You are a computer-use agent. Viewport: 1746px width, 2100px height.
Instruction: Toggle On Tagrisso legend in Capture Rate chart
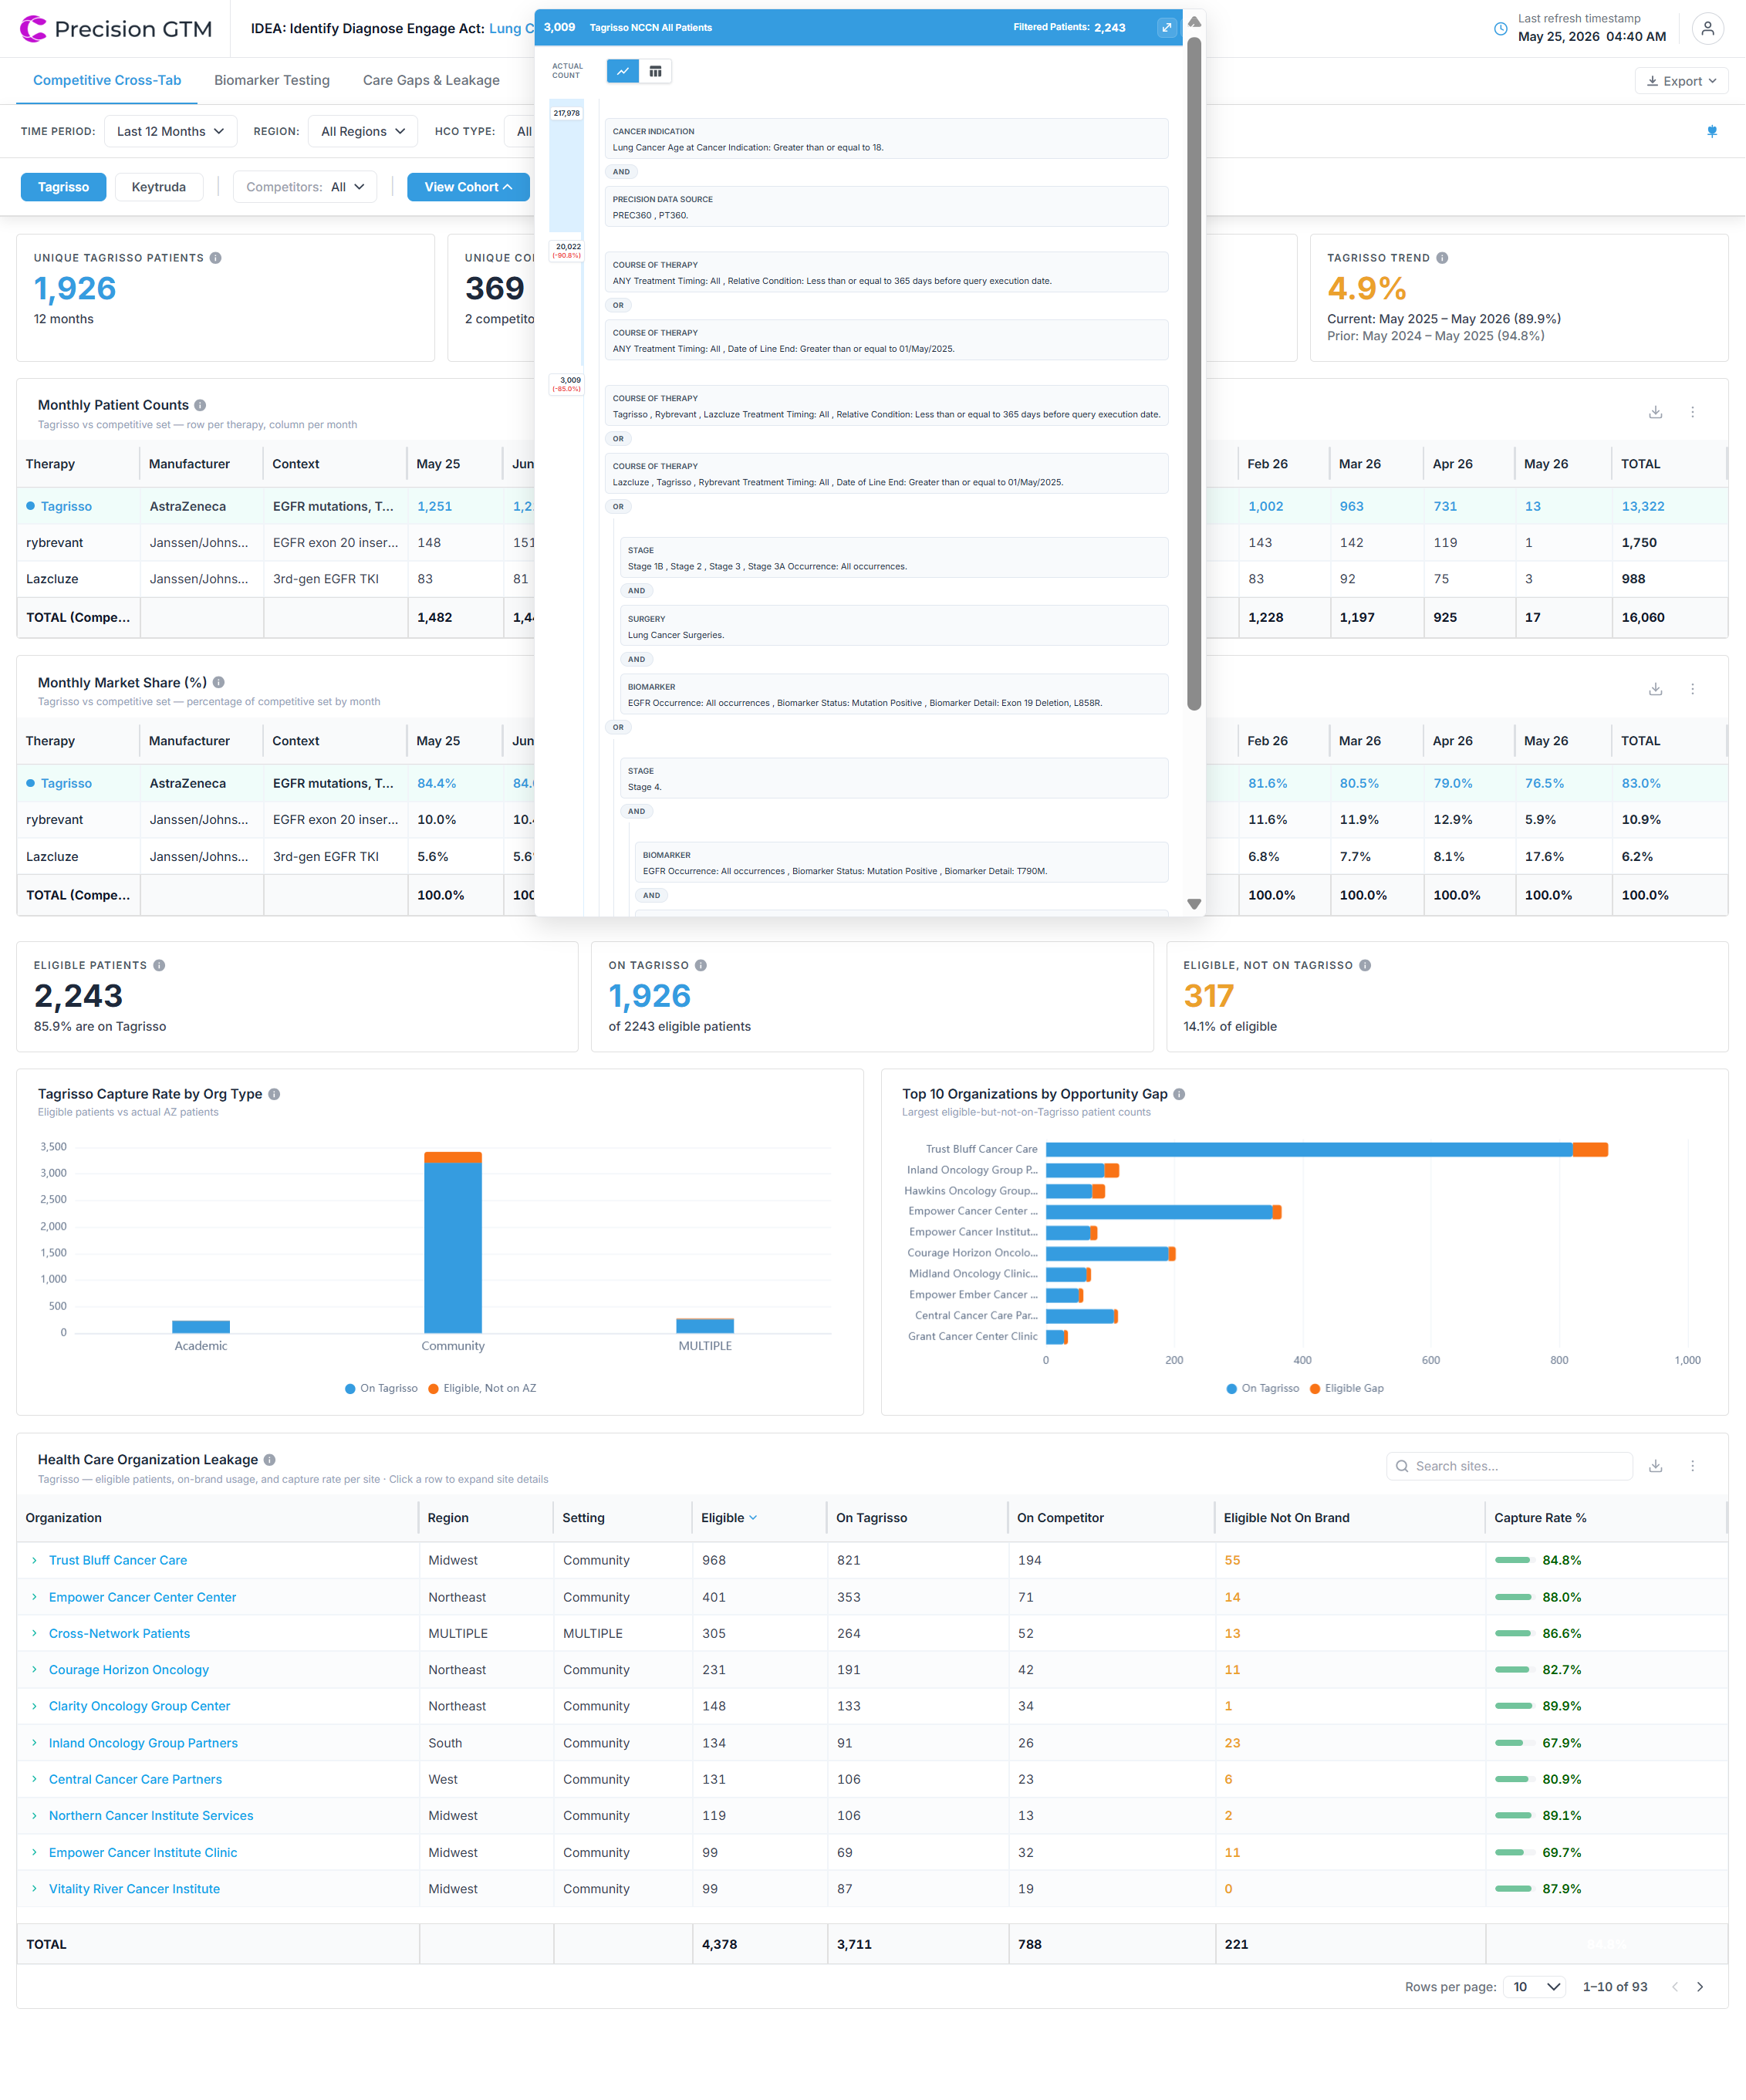pyautogui.click(x=381, y=1388)
